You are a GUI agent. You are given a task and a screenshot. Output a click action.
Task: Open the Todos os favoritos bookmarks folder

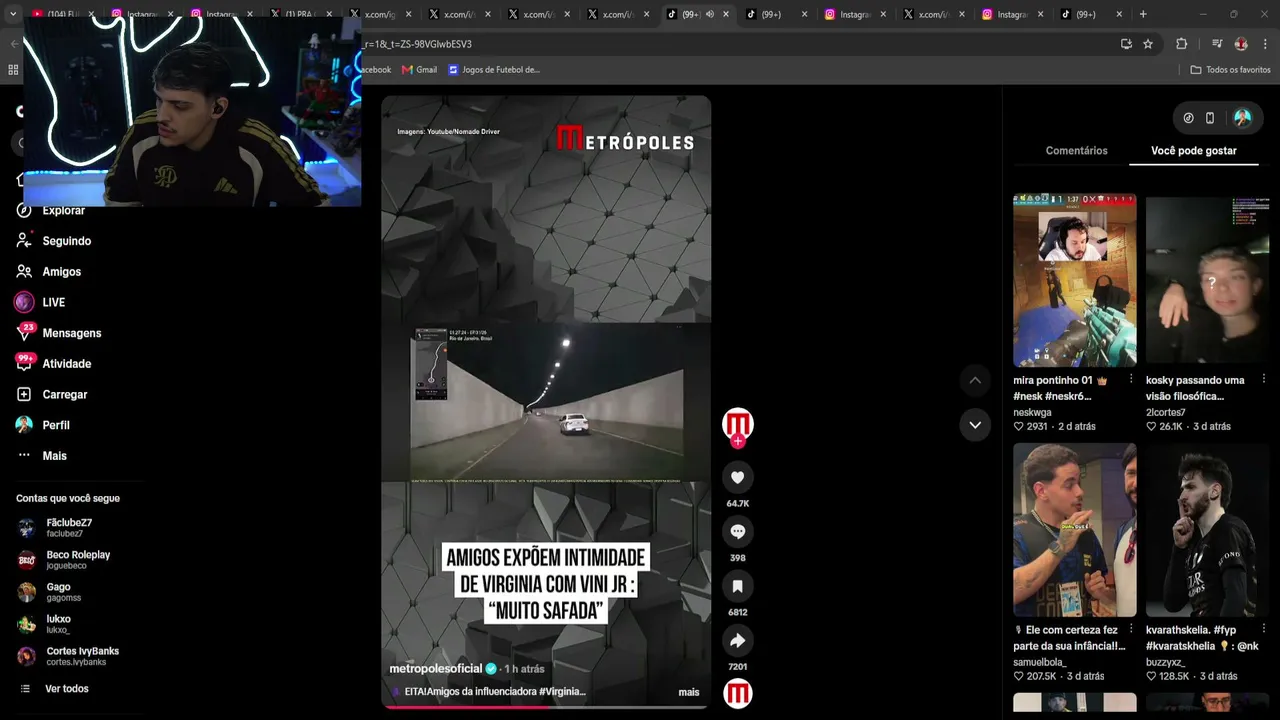coord(1230,70)
